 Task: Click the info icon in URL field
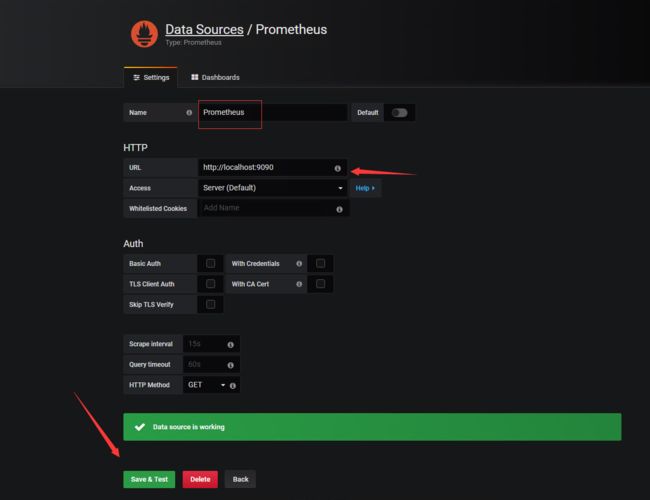pyautogui.click(x=337, y=168)
